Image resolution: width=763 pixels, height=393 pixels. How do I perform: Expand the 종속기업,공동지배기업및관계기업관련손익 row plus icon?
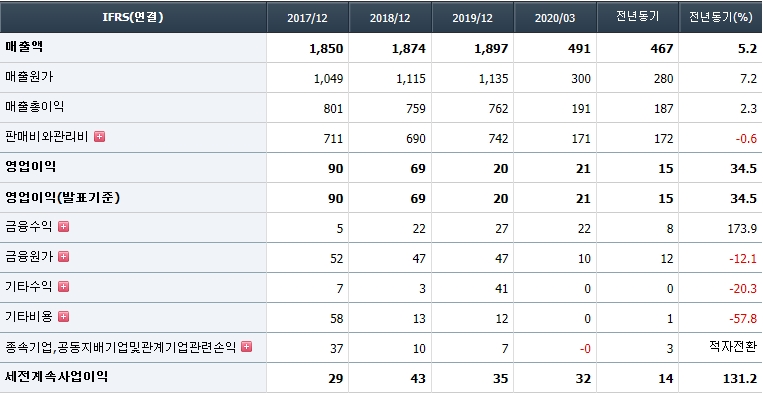247,347
